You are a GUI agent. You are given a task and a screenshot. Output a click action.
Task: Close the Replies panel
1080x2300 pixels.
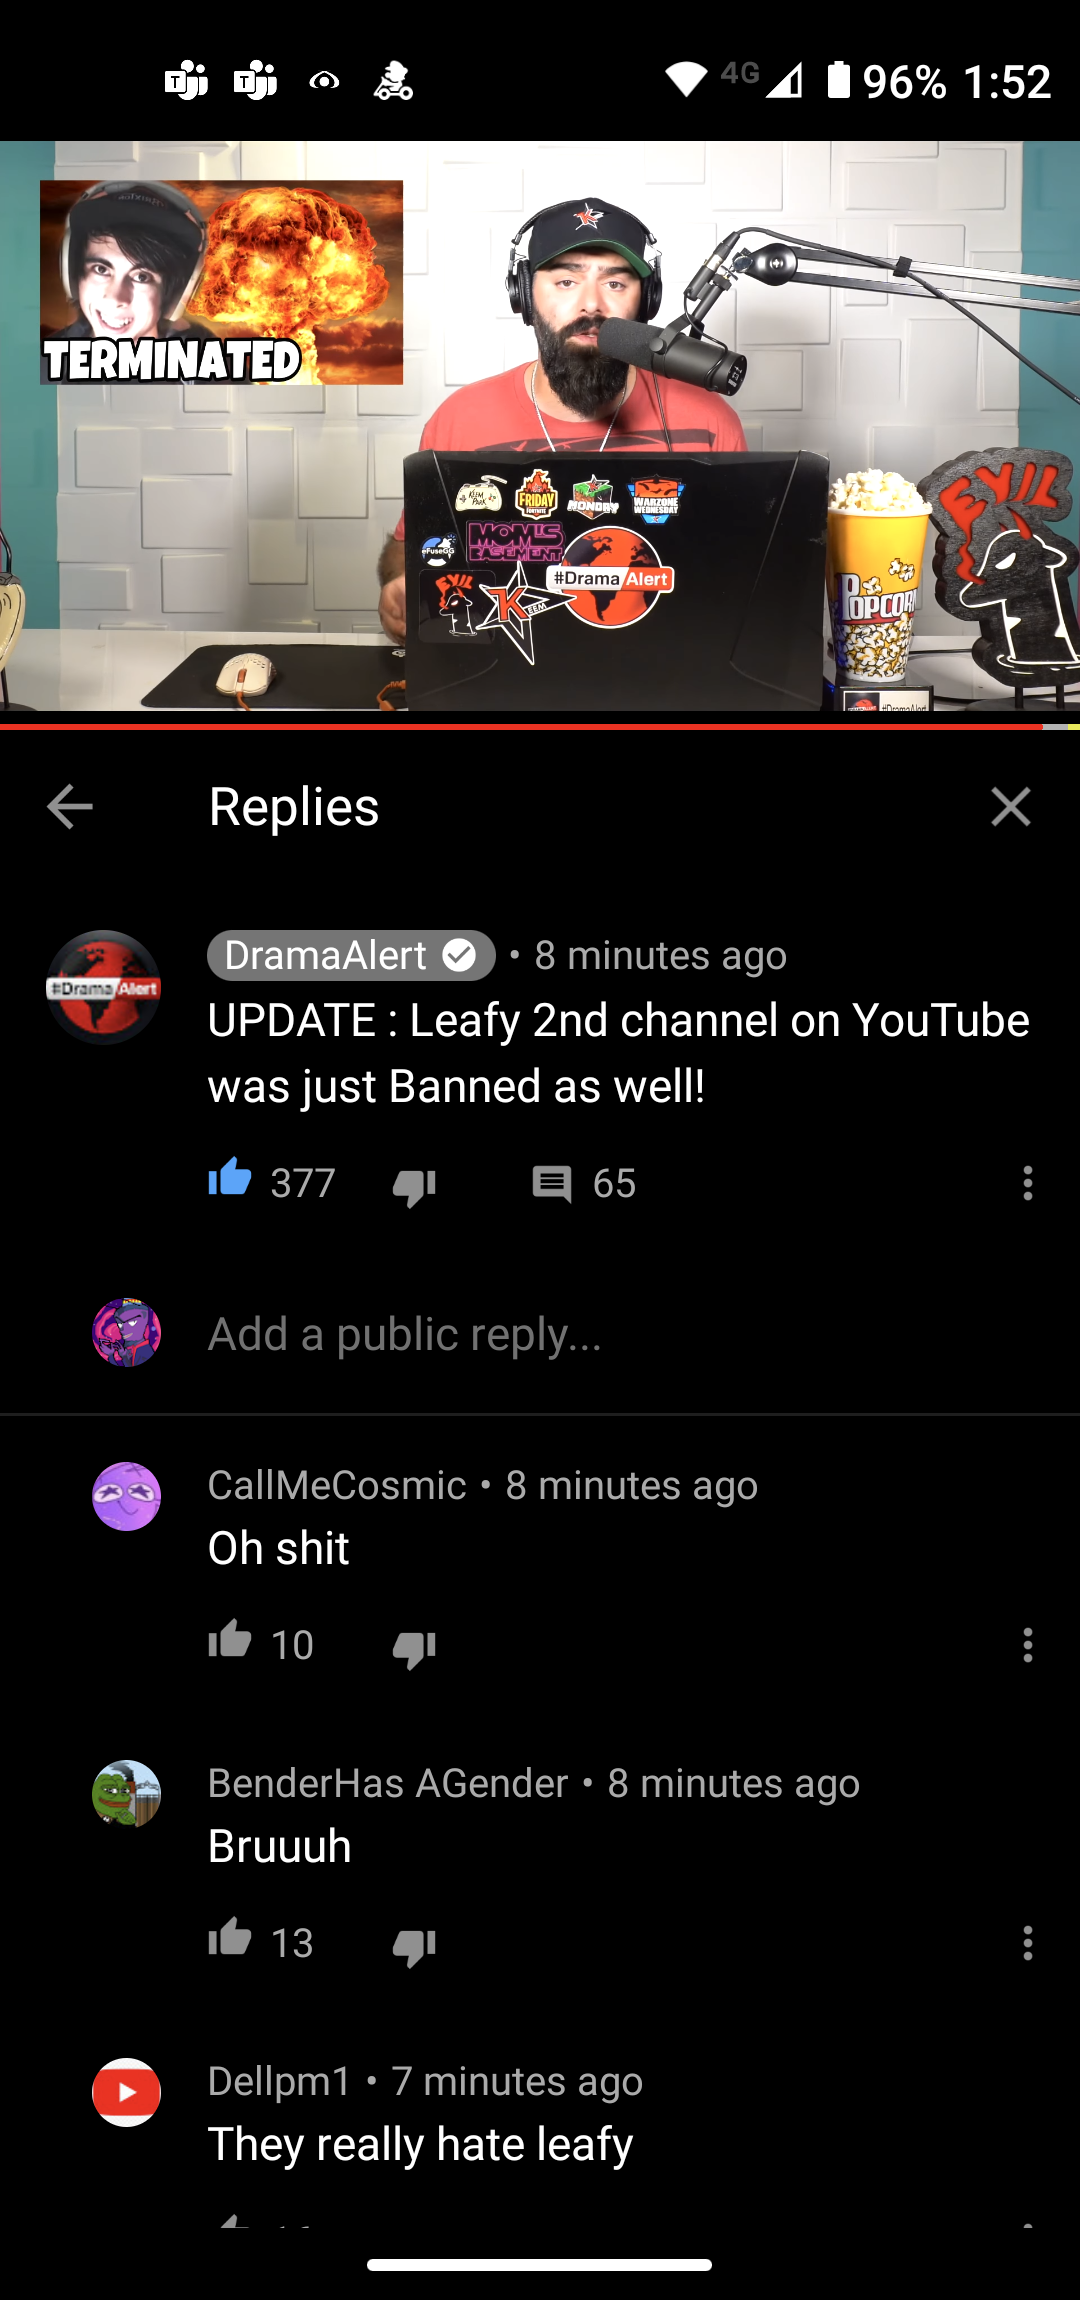(1011, 807)
